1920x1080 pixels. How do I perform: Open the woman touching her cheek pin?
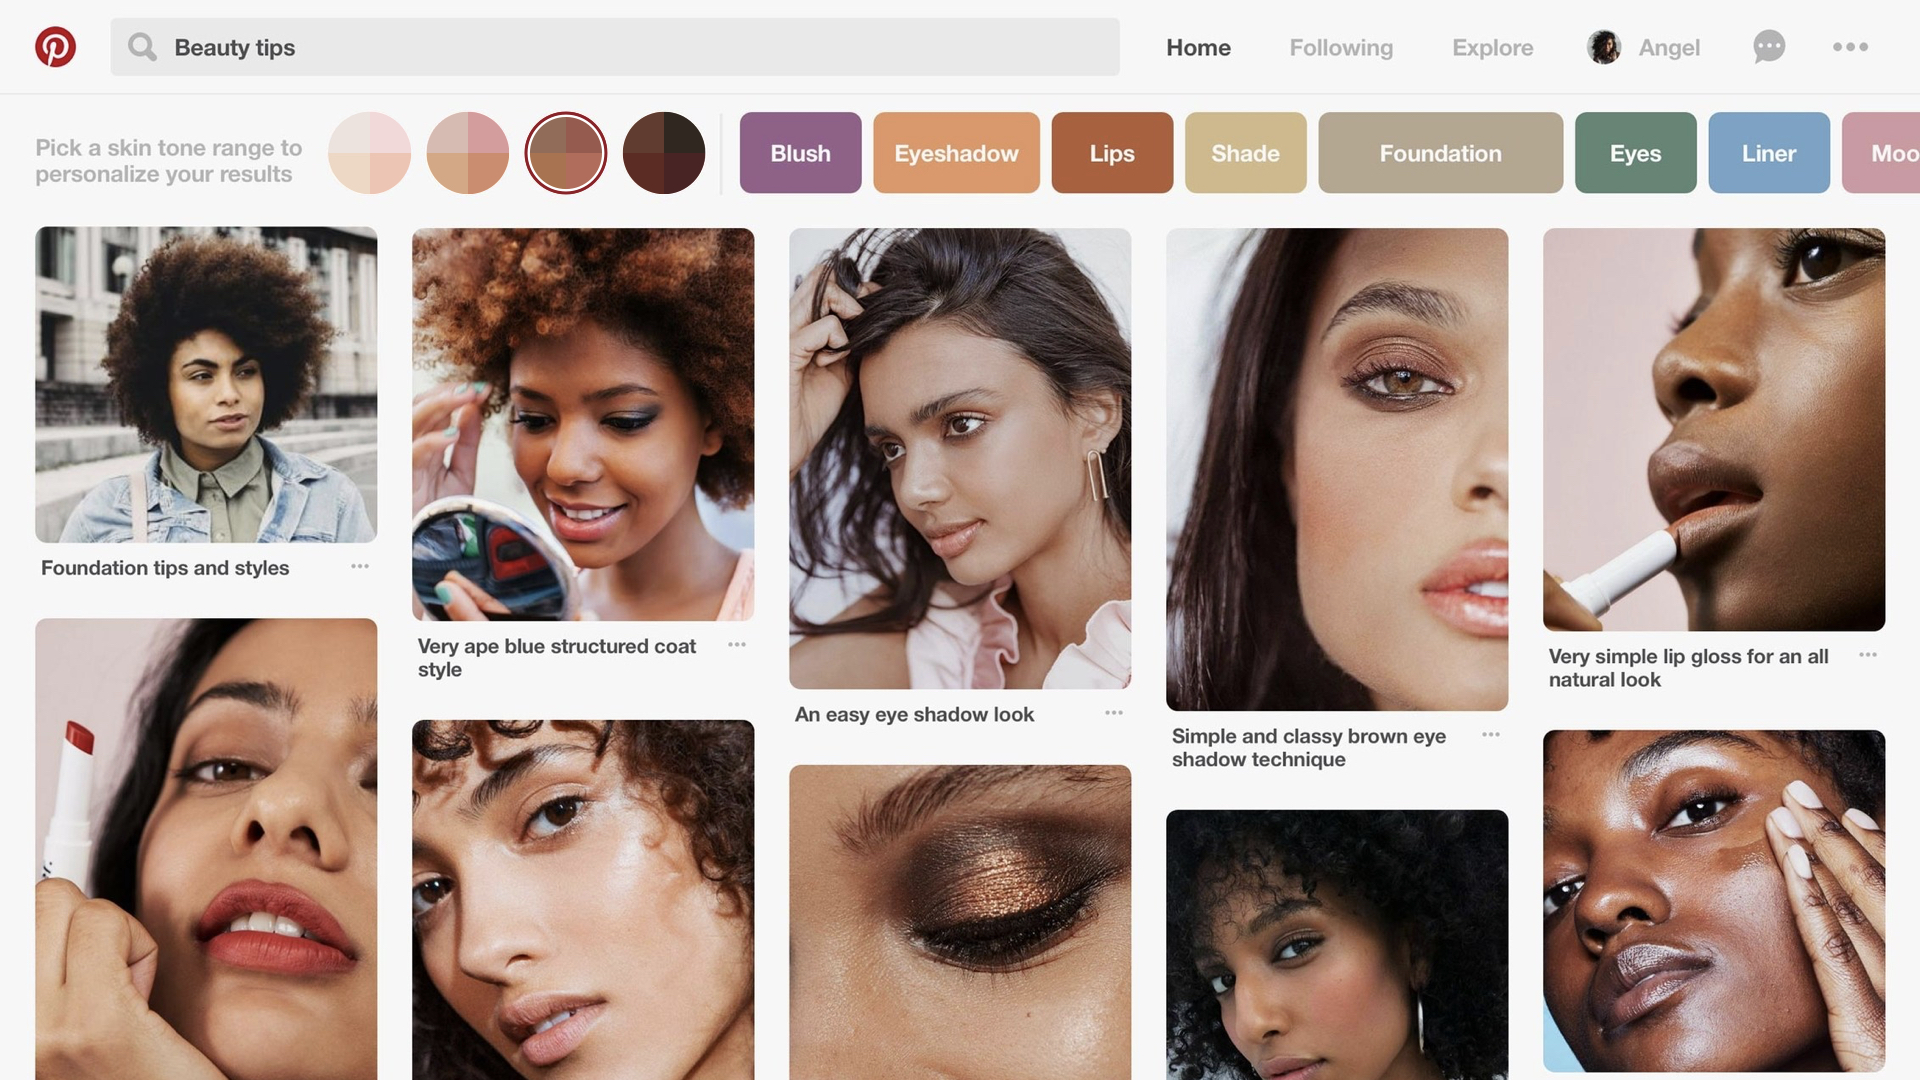(x=1714, y=901)
